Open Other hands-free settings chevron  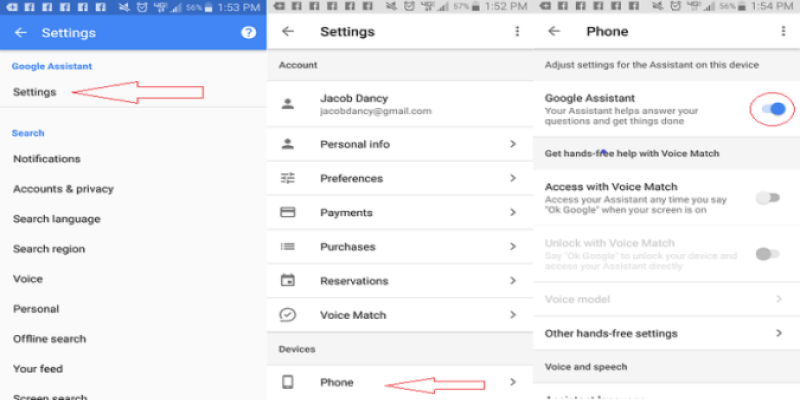(779, 333)
